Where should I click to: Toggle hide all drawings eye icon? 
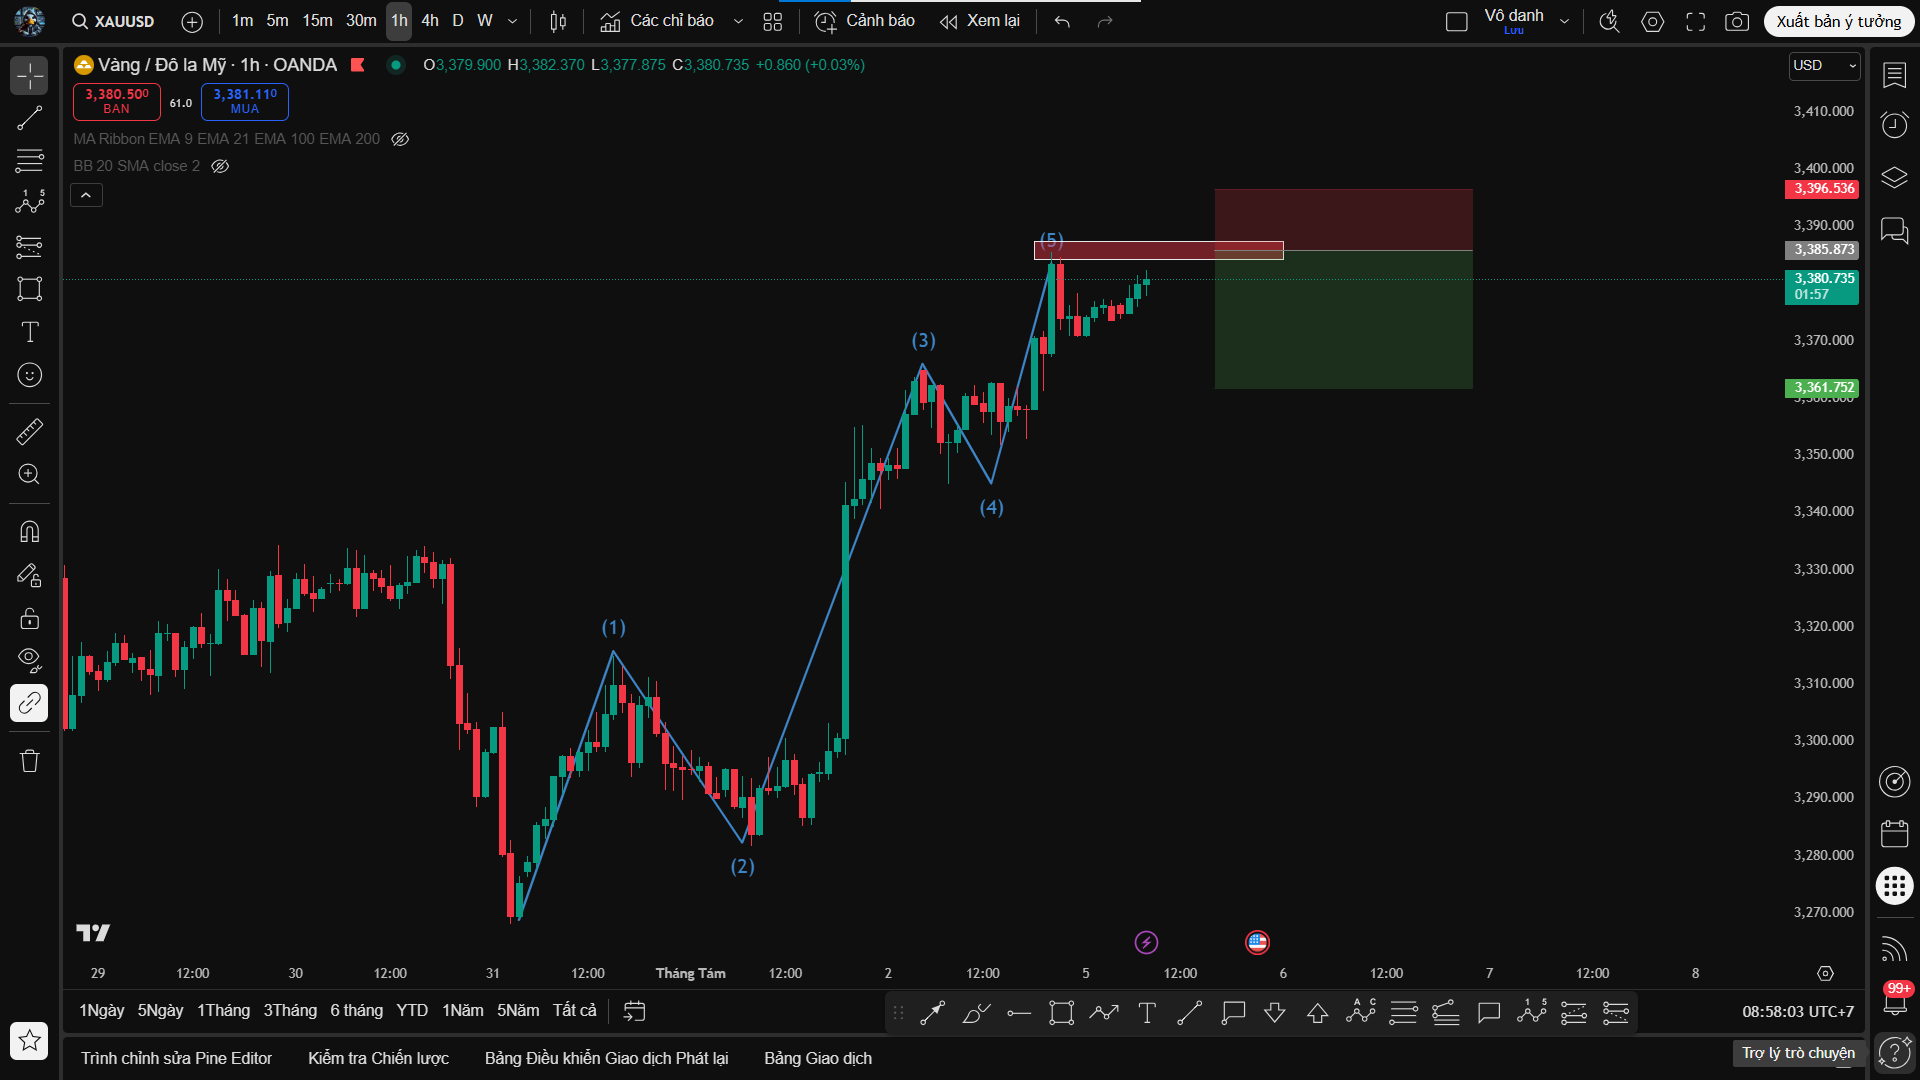tap(29, 660)
